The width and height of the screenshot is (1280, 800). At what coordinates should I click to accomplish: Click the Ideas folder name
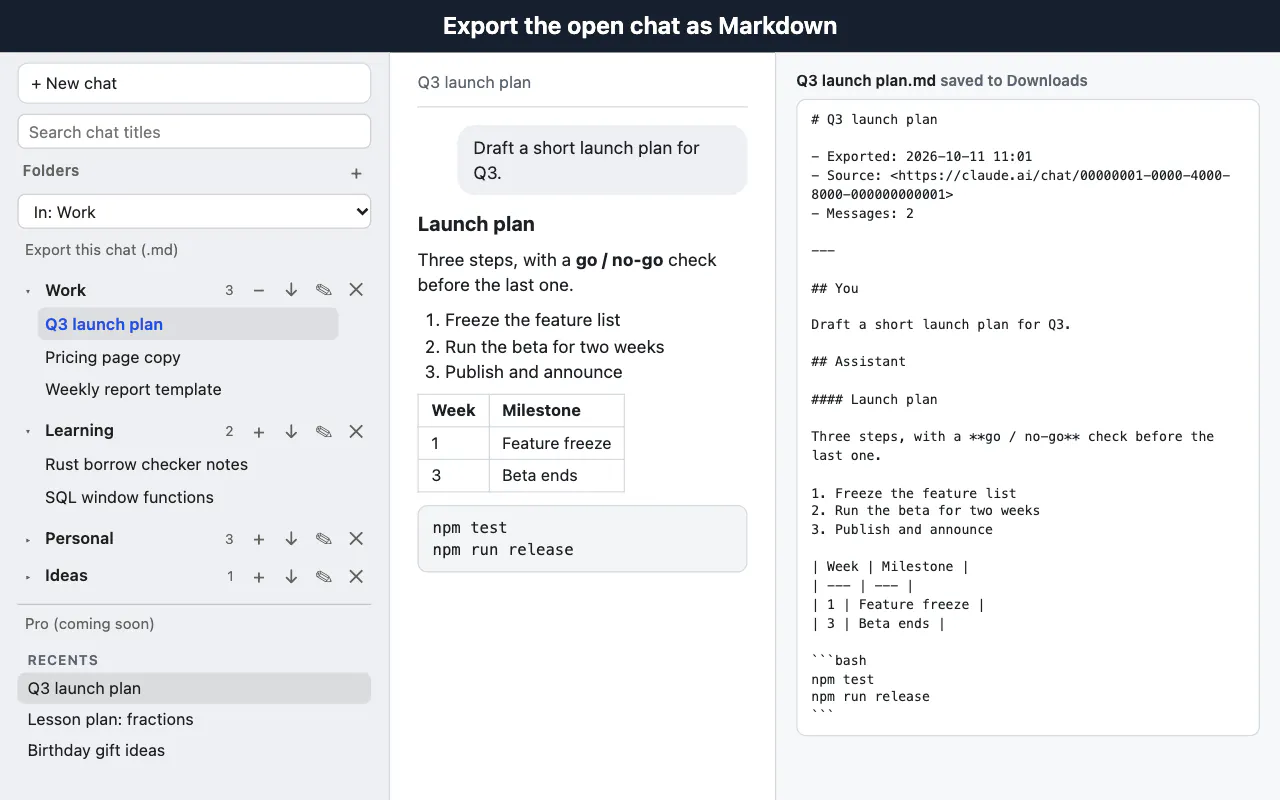coord(66,575)
